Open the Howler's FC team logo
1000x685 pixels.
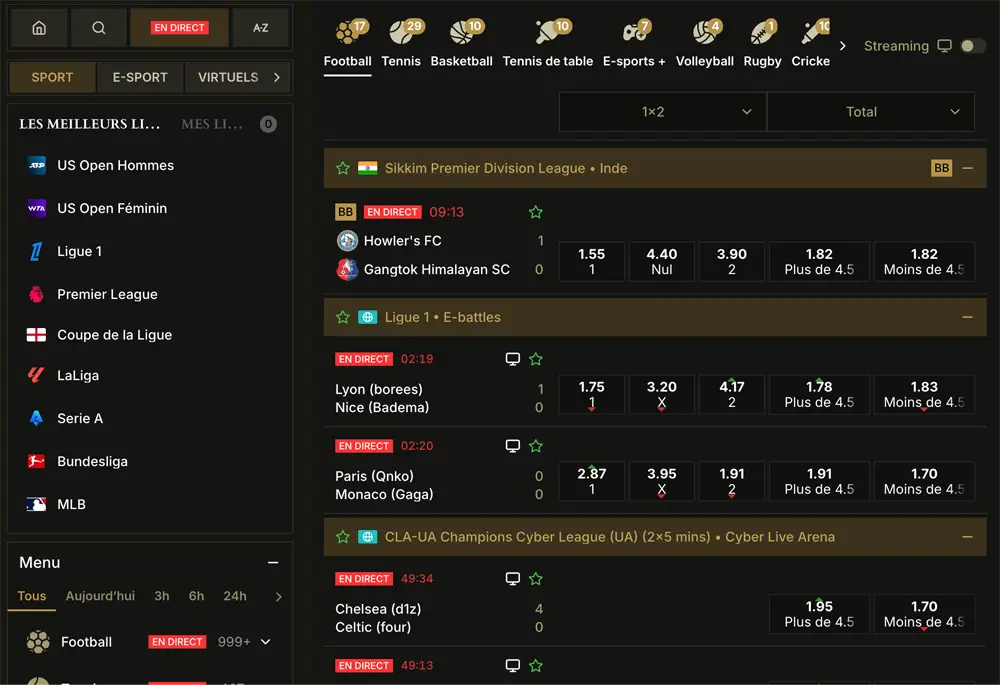(x=347, y=240)
